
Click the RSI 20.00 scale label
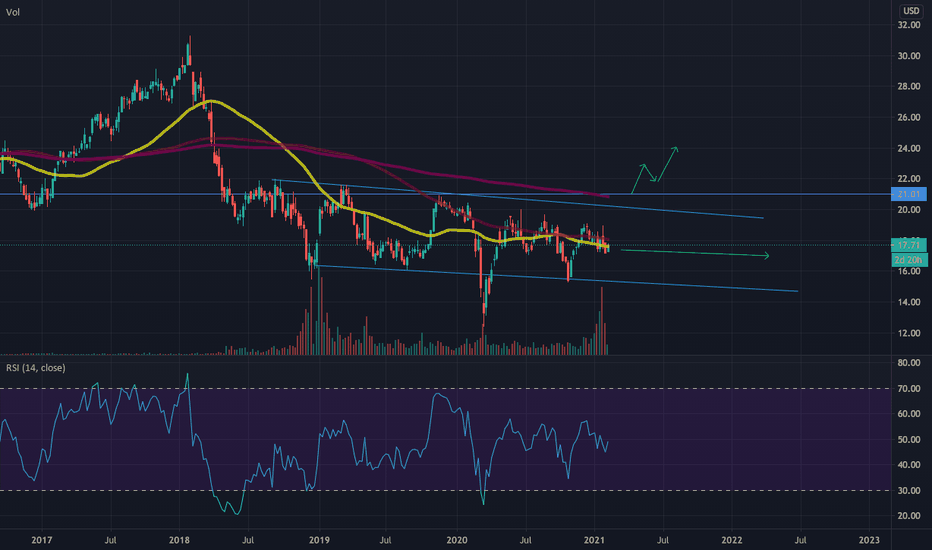point(909,516)
